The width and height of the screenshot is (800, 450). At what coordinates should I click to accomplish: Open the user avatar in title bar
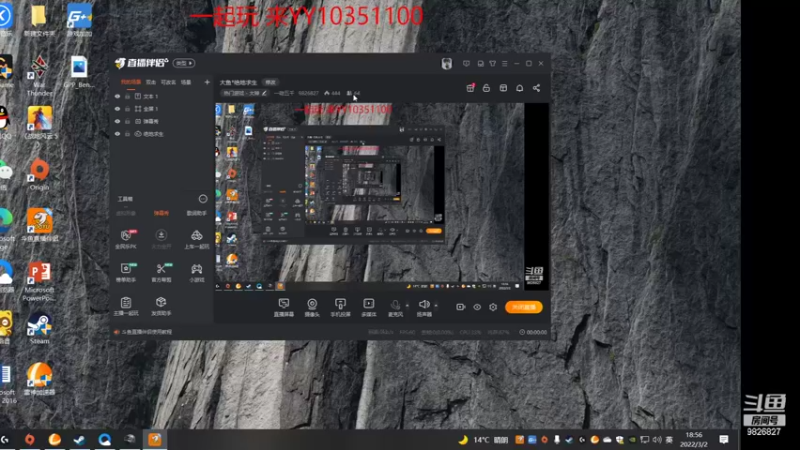[x=446, y=63]
